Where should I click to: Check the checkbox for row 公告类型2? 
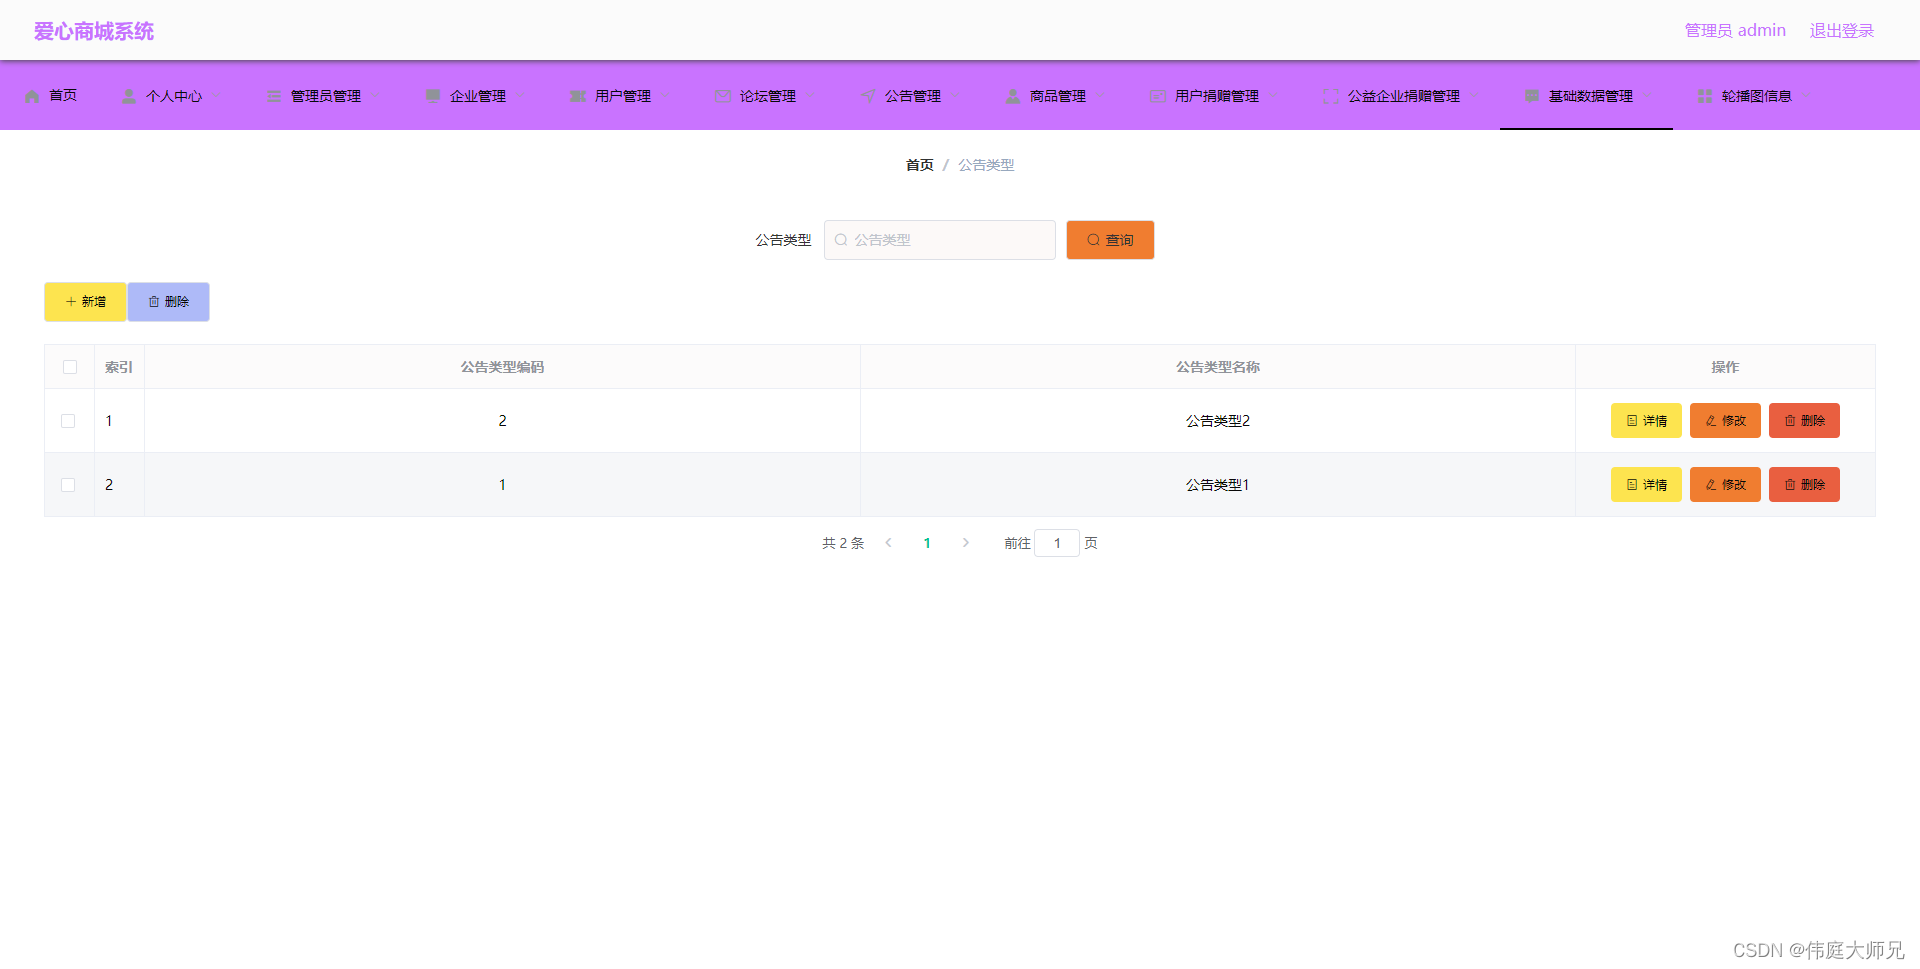tap(68, 421)
